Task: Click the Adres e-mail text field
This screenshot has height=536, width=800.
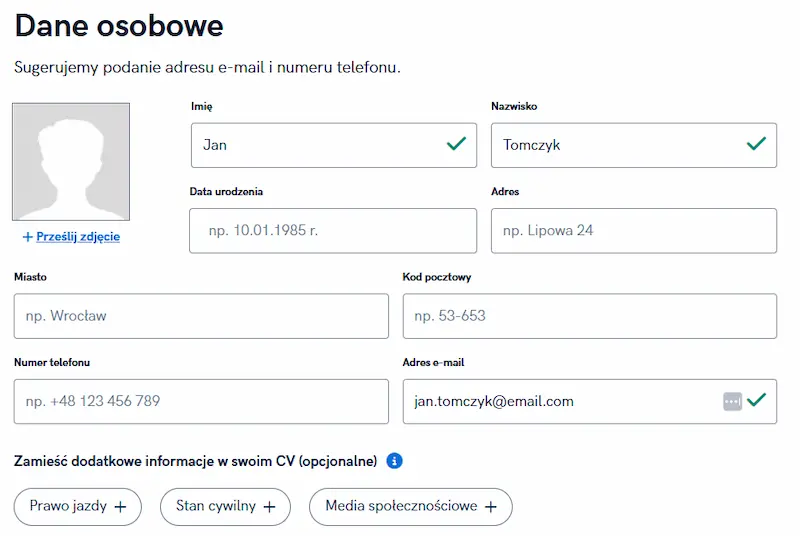Action: point(560,401)
